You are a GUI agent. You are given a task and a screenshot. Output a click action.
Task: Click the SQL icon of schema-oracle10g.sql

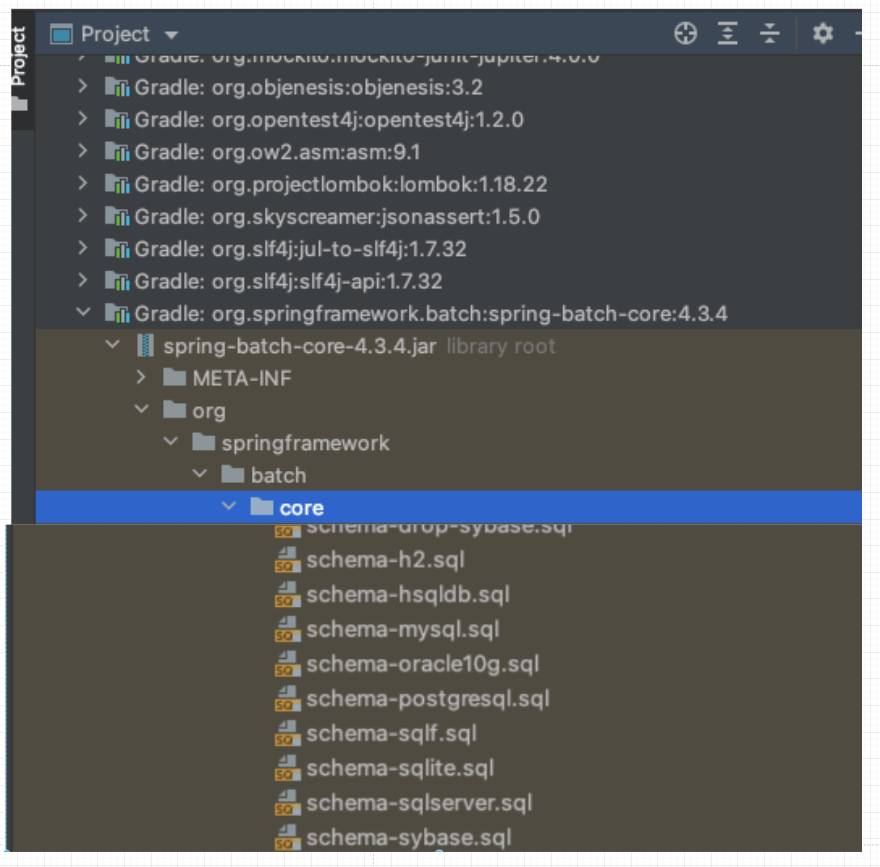tap(287, 664)
